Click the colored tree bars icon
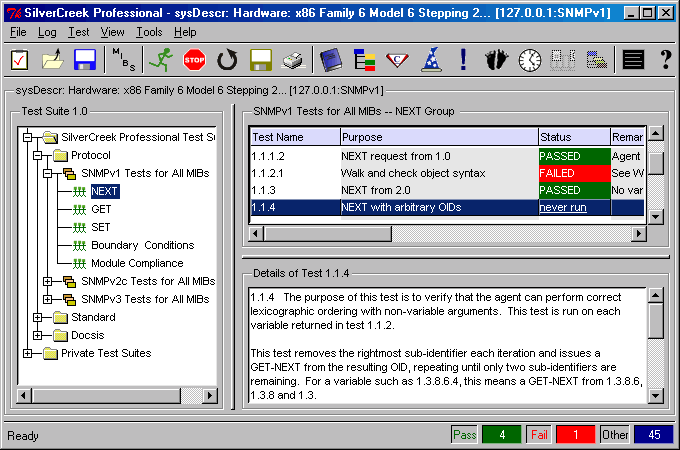Image resolution: width=680 pixels, height=450 pixels. 364,60
